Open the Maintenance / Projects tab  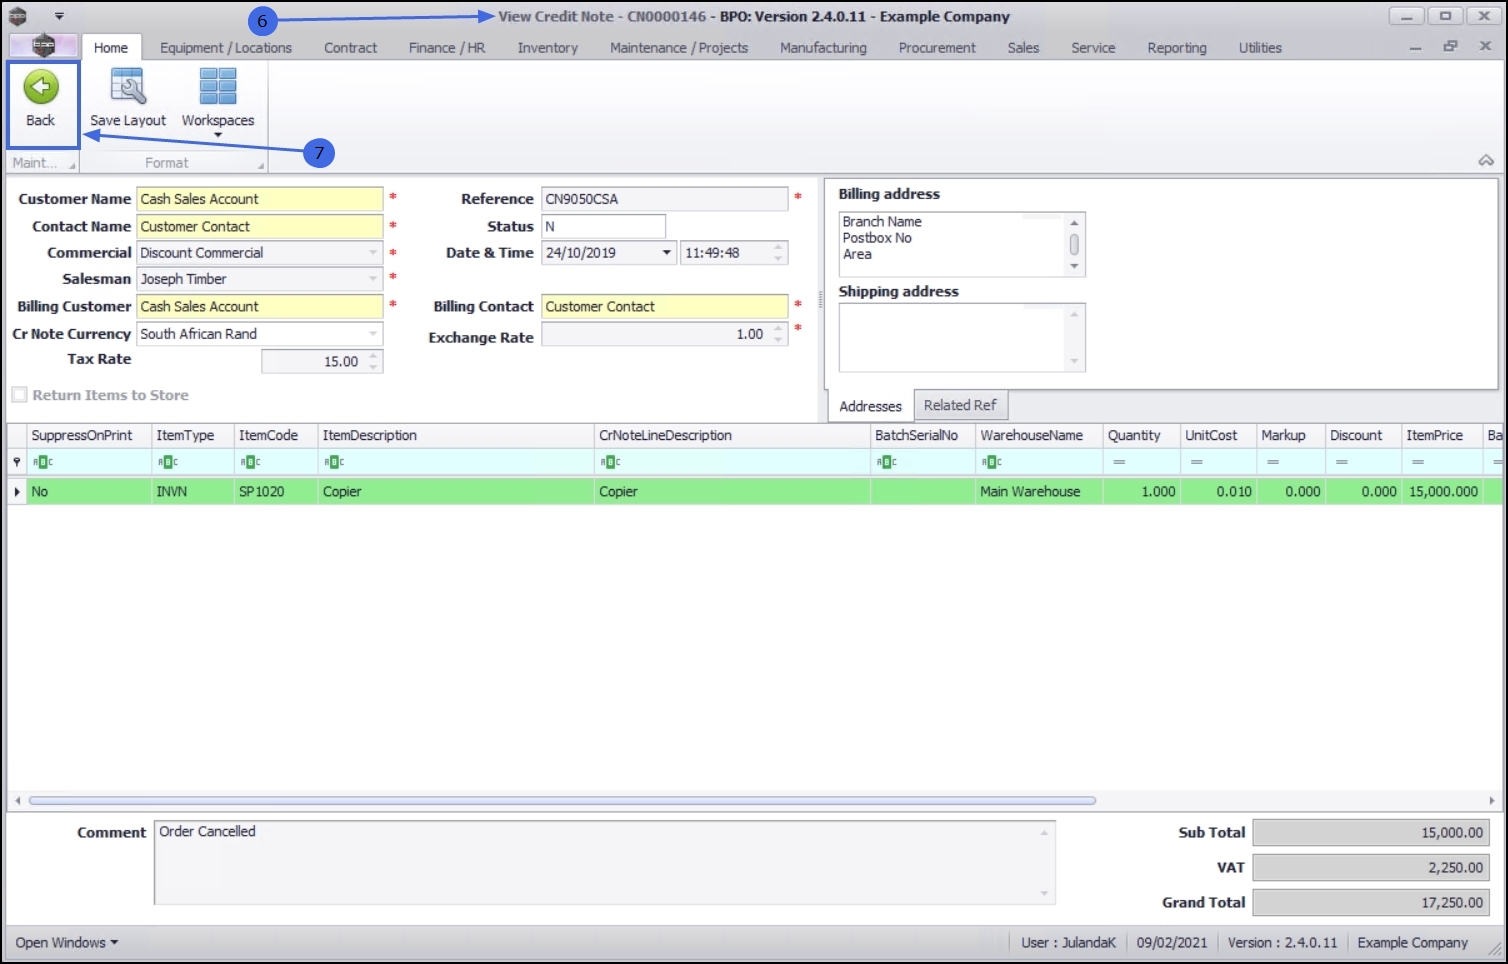tap(679, 47)
